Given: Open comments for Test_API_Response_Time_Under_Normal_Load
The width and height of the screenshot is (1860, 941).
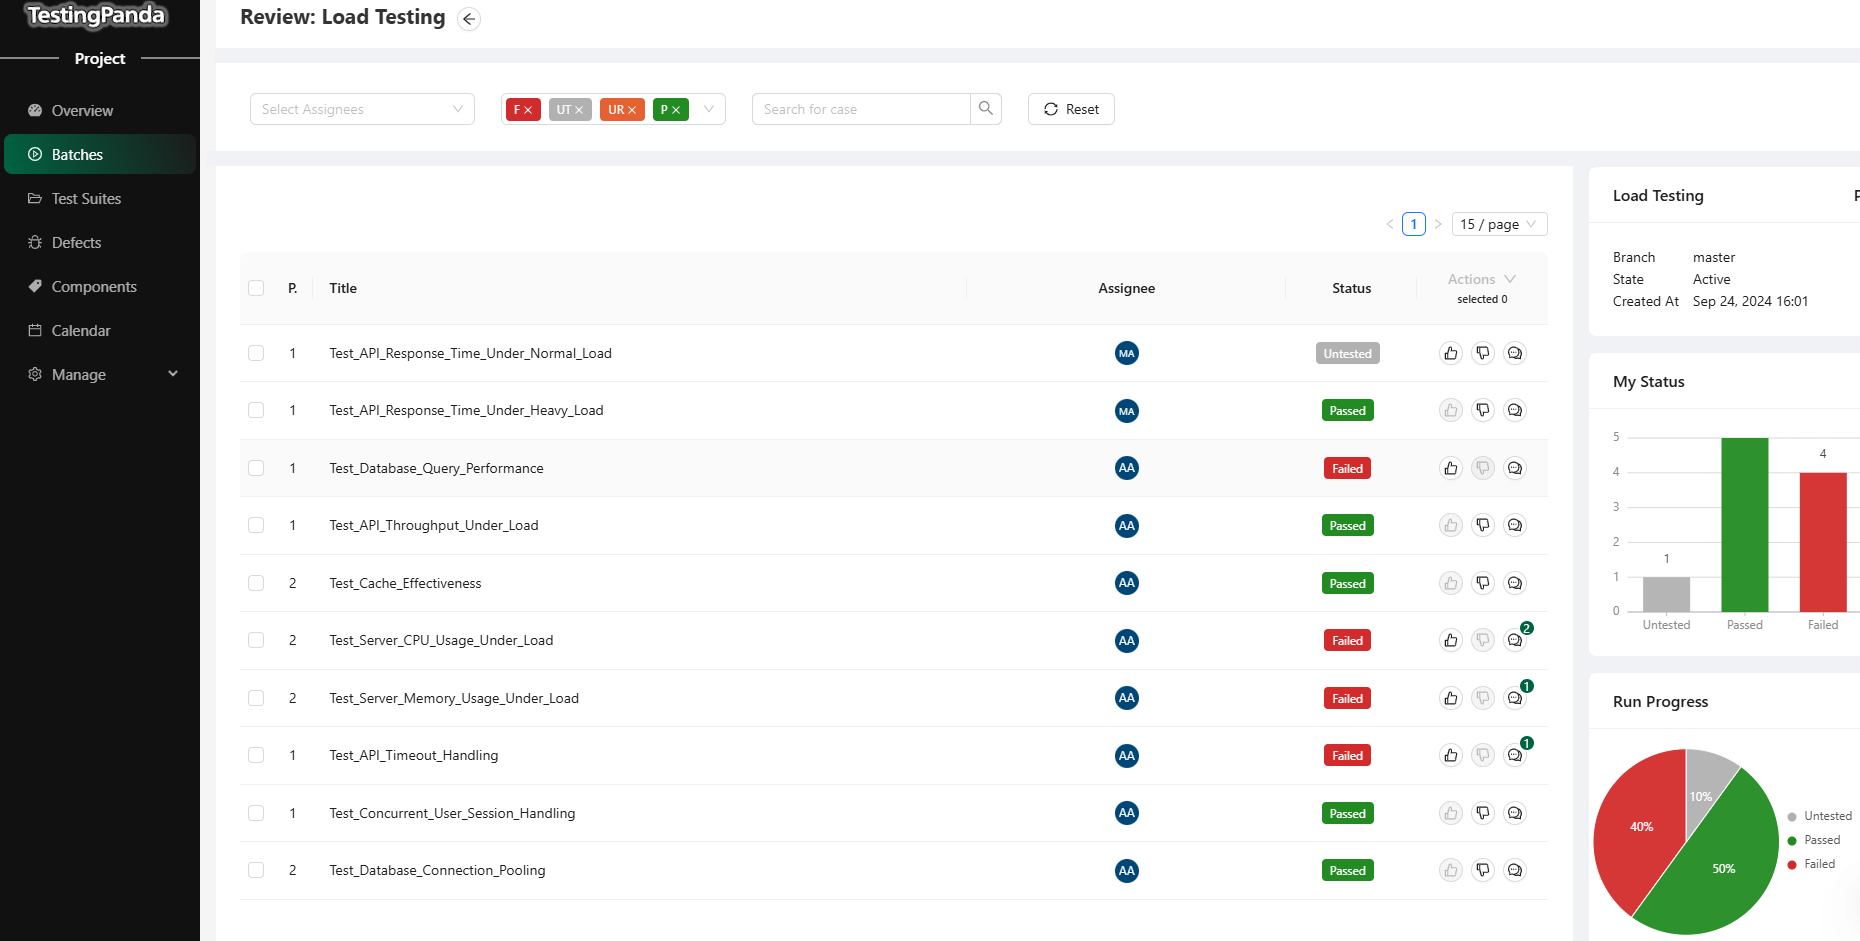Looking at the screenshot, I should pyautogui.click(x=1515, y=353).
